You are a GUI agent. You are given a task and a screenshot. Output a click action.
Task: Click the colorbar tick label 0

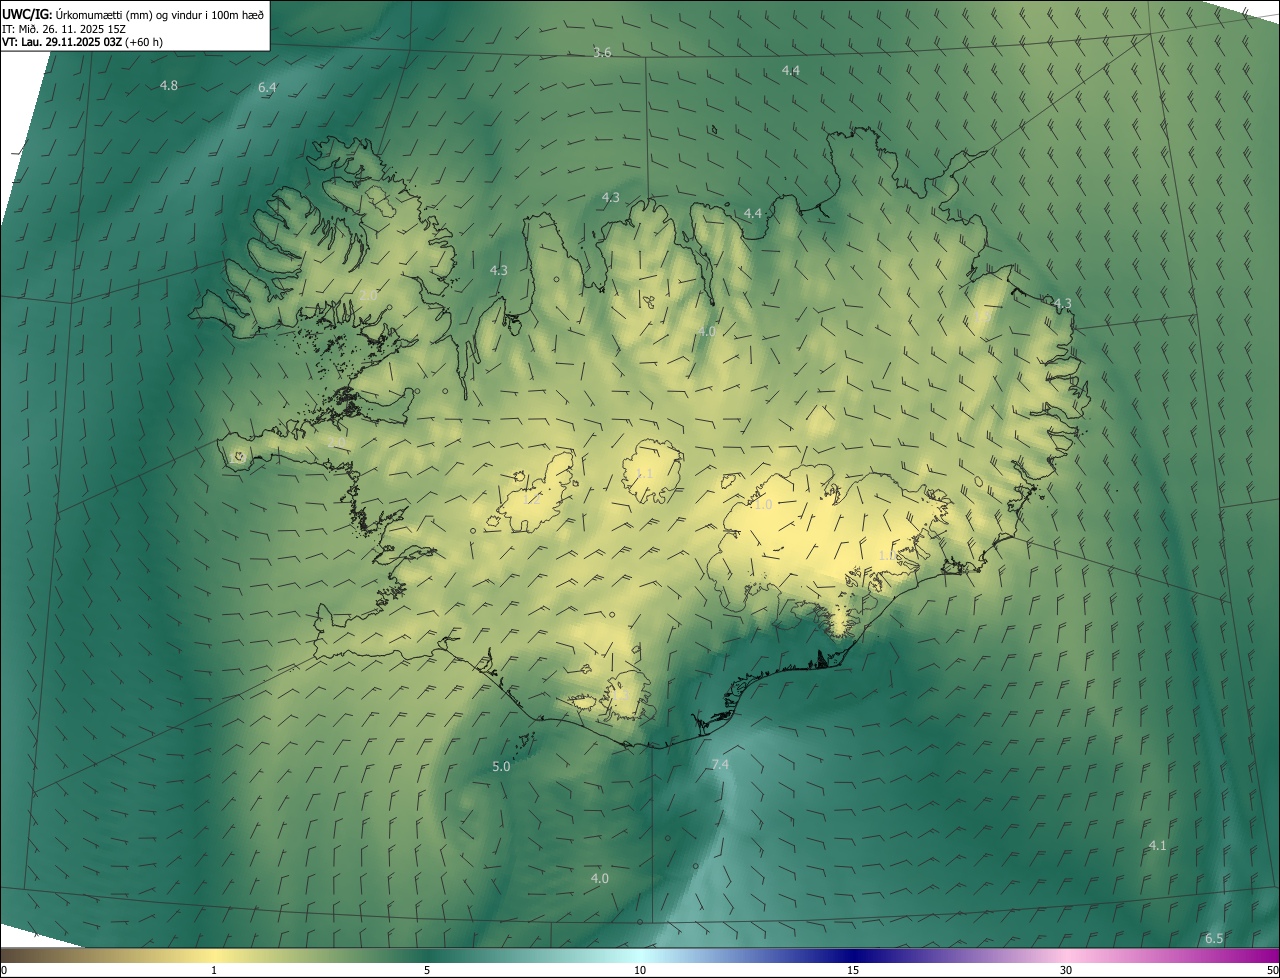pyautogui.click(x=4, y=970)
